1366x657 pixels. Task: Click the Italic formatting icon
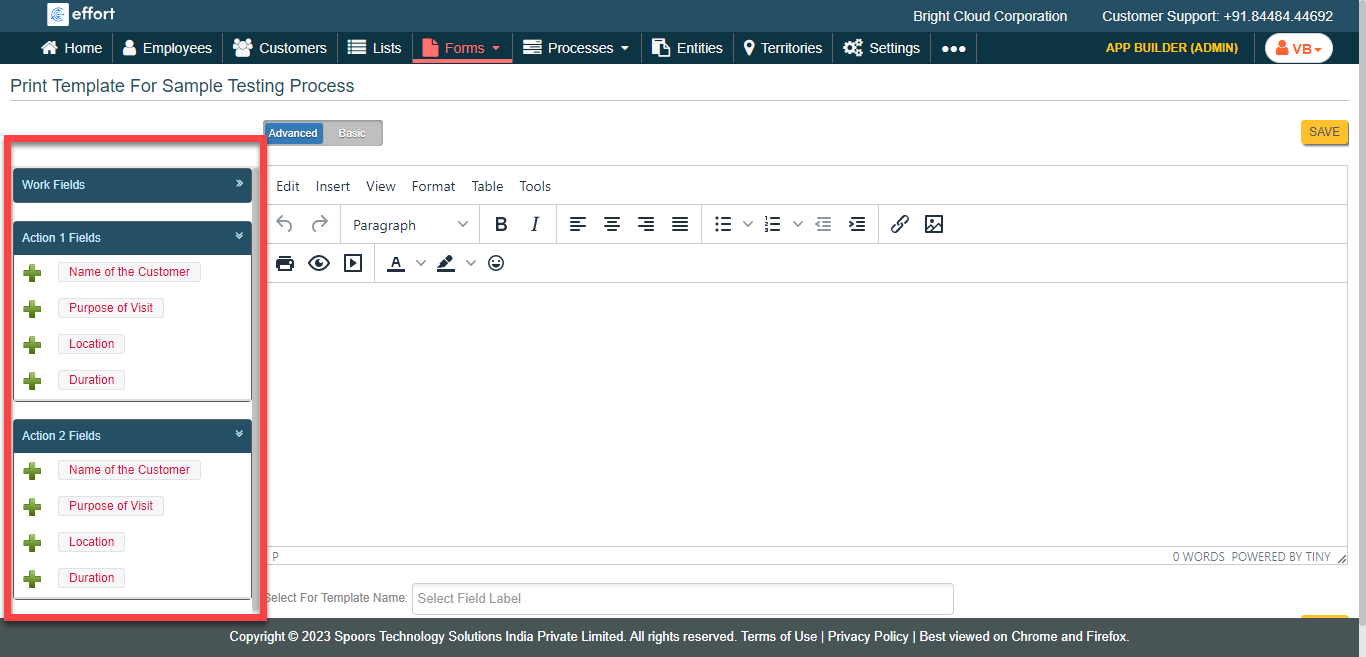click(x=535, y=225)
